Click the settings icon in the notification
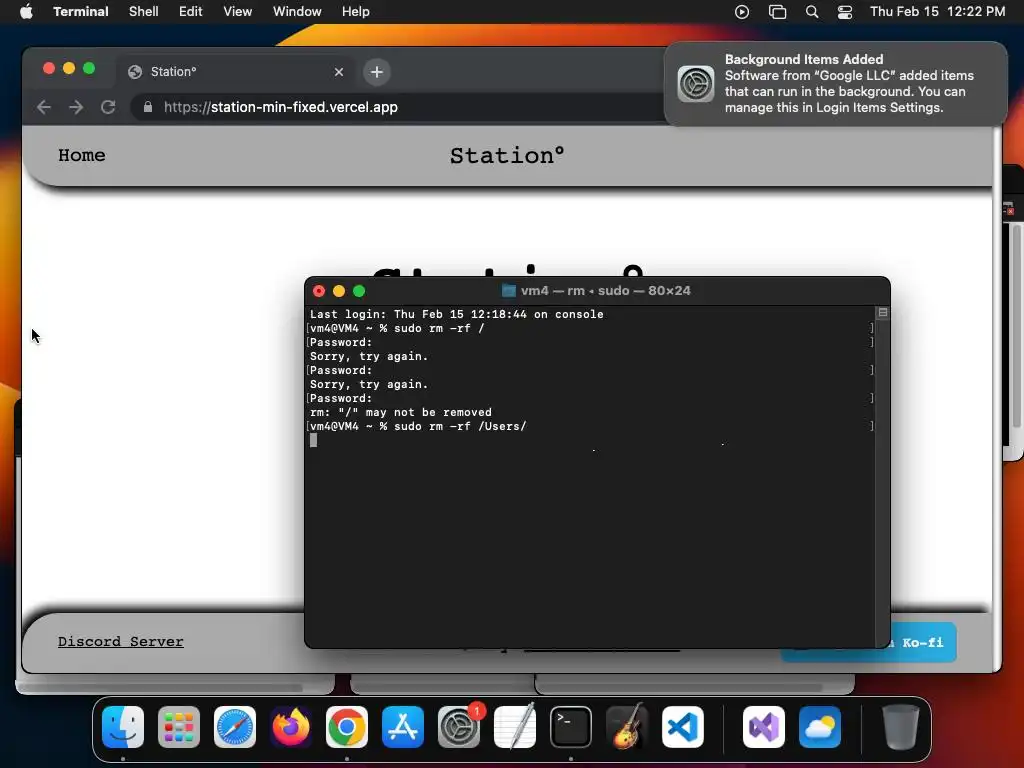 click(696, 84)
